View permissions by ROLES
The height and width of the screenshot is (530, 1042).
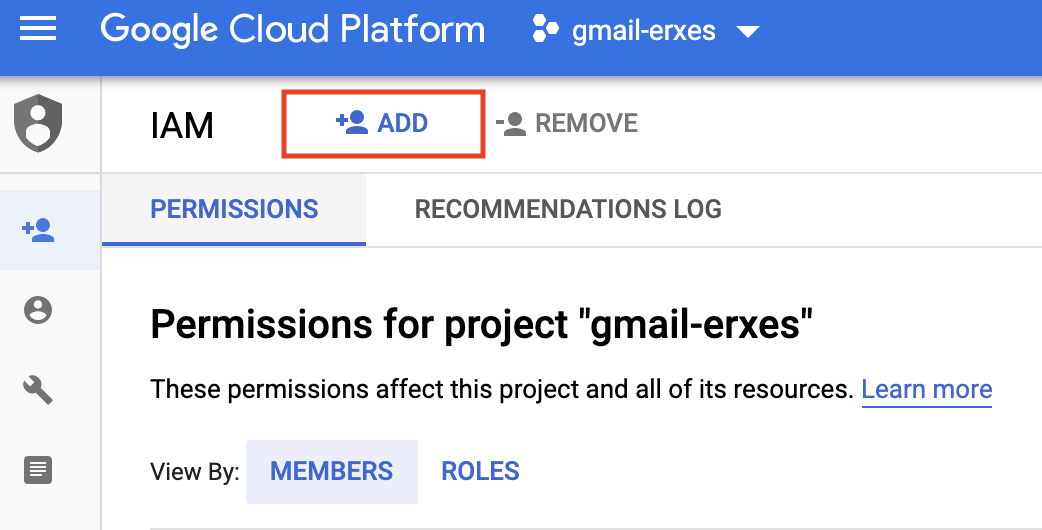pos(480,471)
